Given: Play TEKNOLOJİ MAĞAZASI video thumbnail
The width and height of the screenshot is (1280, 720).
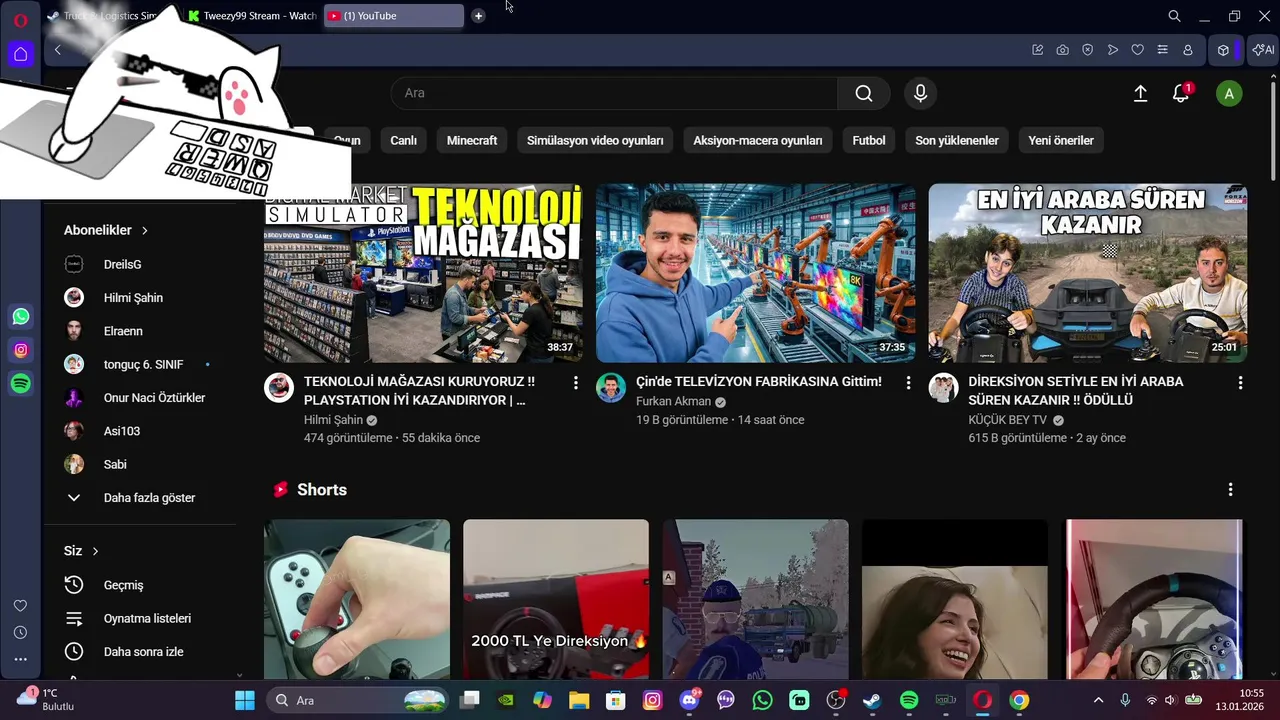Looking at the screenshot, I should click(x=423, y=273).
